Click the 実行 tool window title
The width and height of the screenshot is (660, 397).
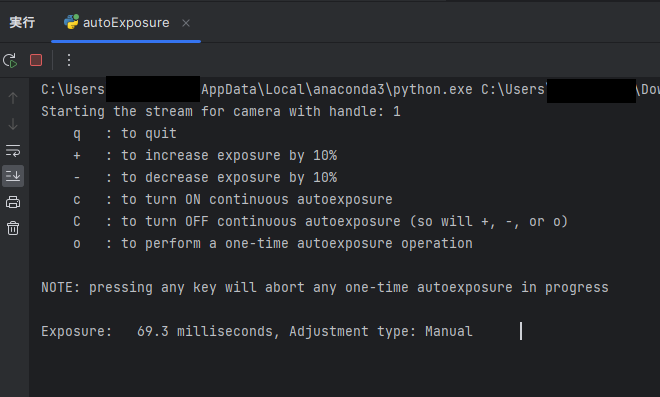(x=22, y=22)
